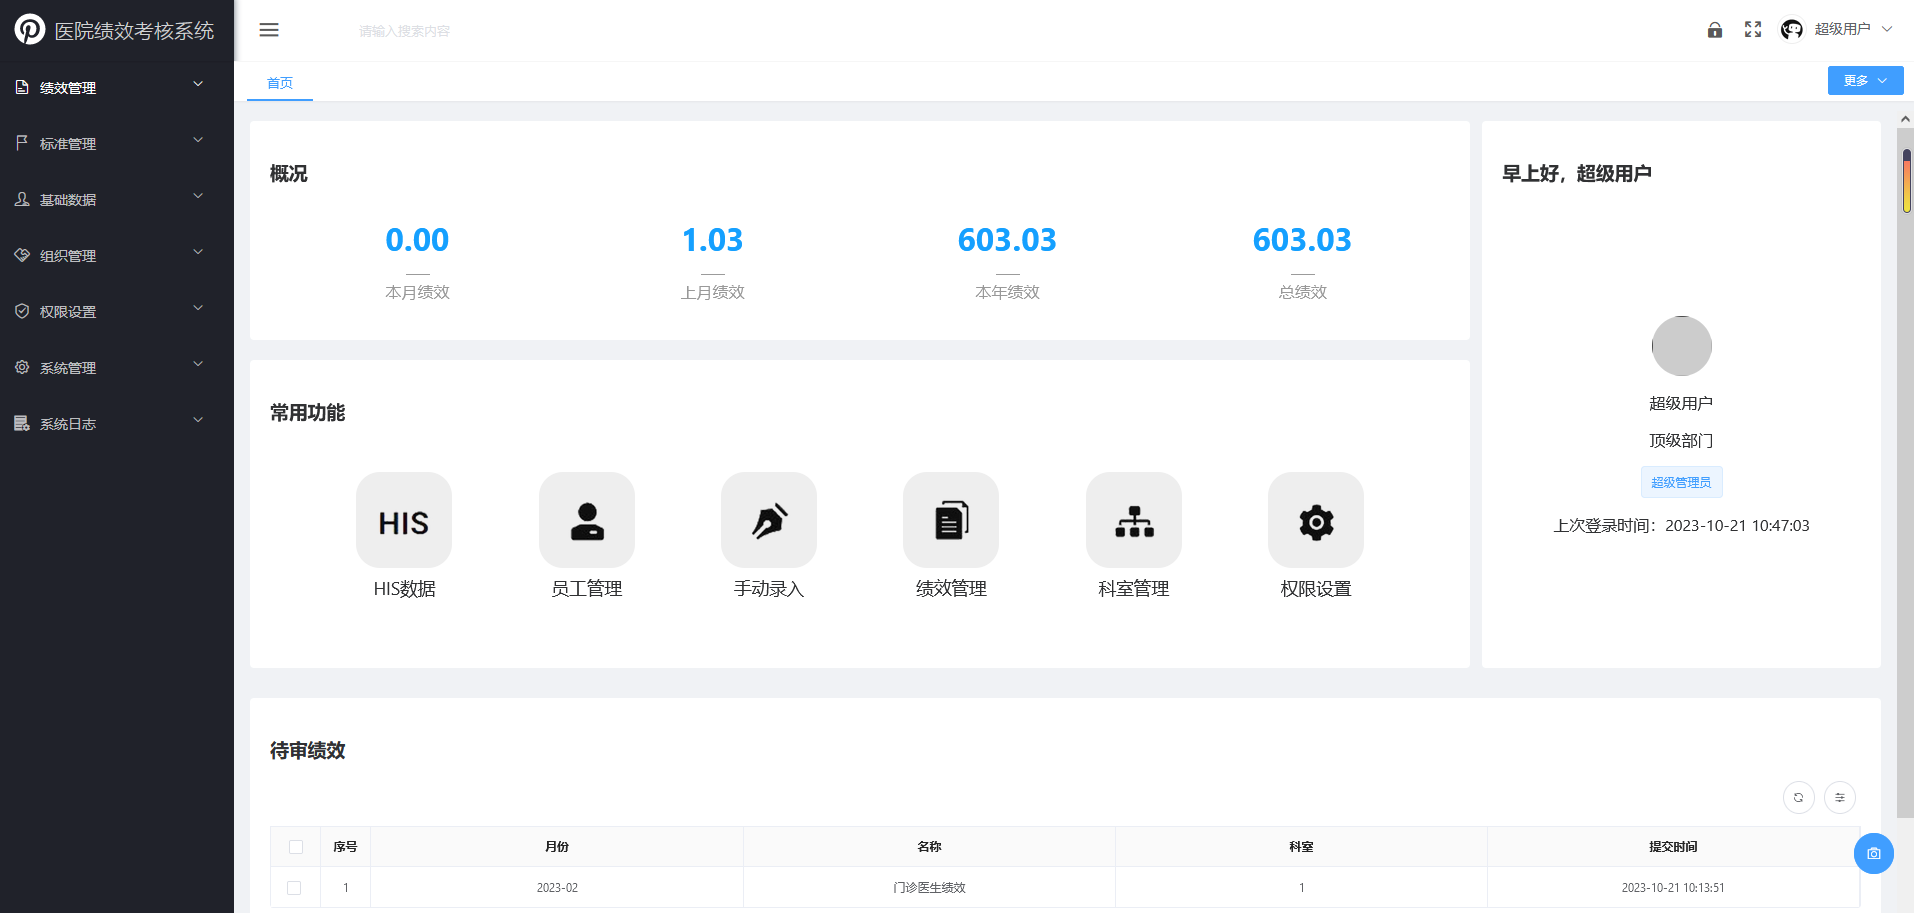Click the 权限设置 shield icon in sidebar

point(22,311)
